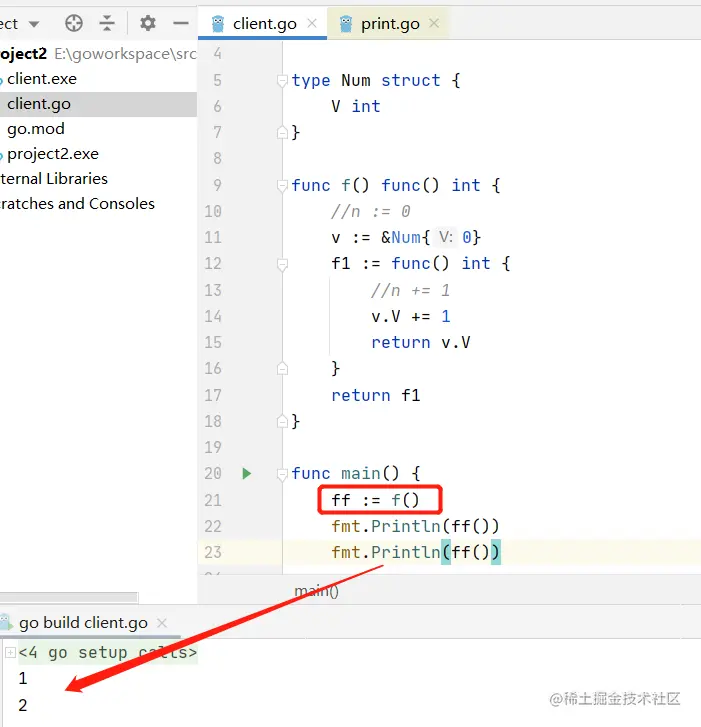Click the fold end marker on line 18
This screenshot has width=701, height=727.
pyautogui.click(x=282, y=421)
